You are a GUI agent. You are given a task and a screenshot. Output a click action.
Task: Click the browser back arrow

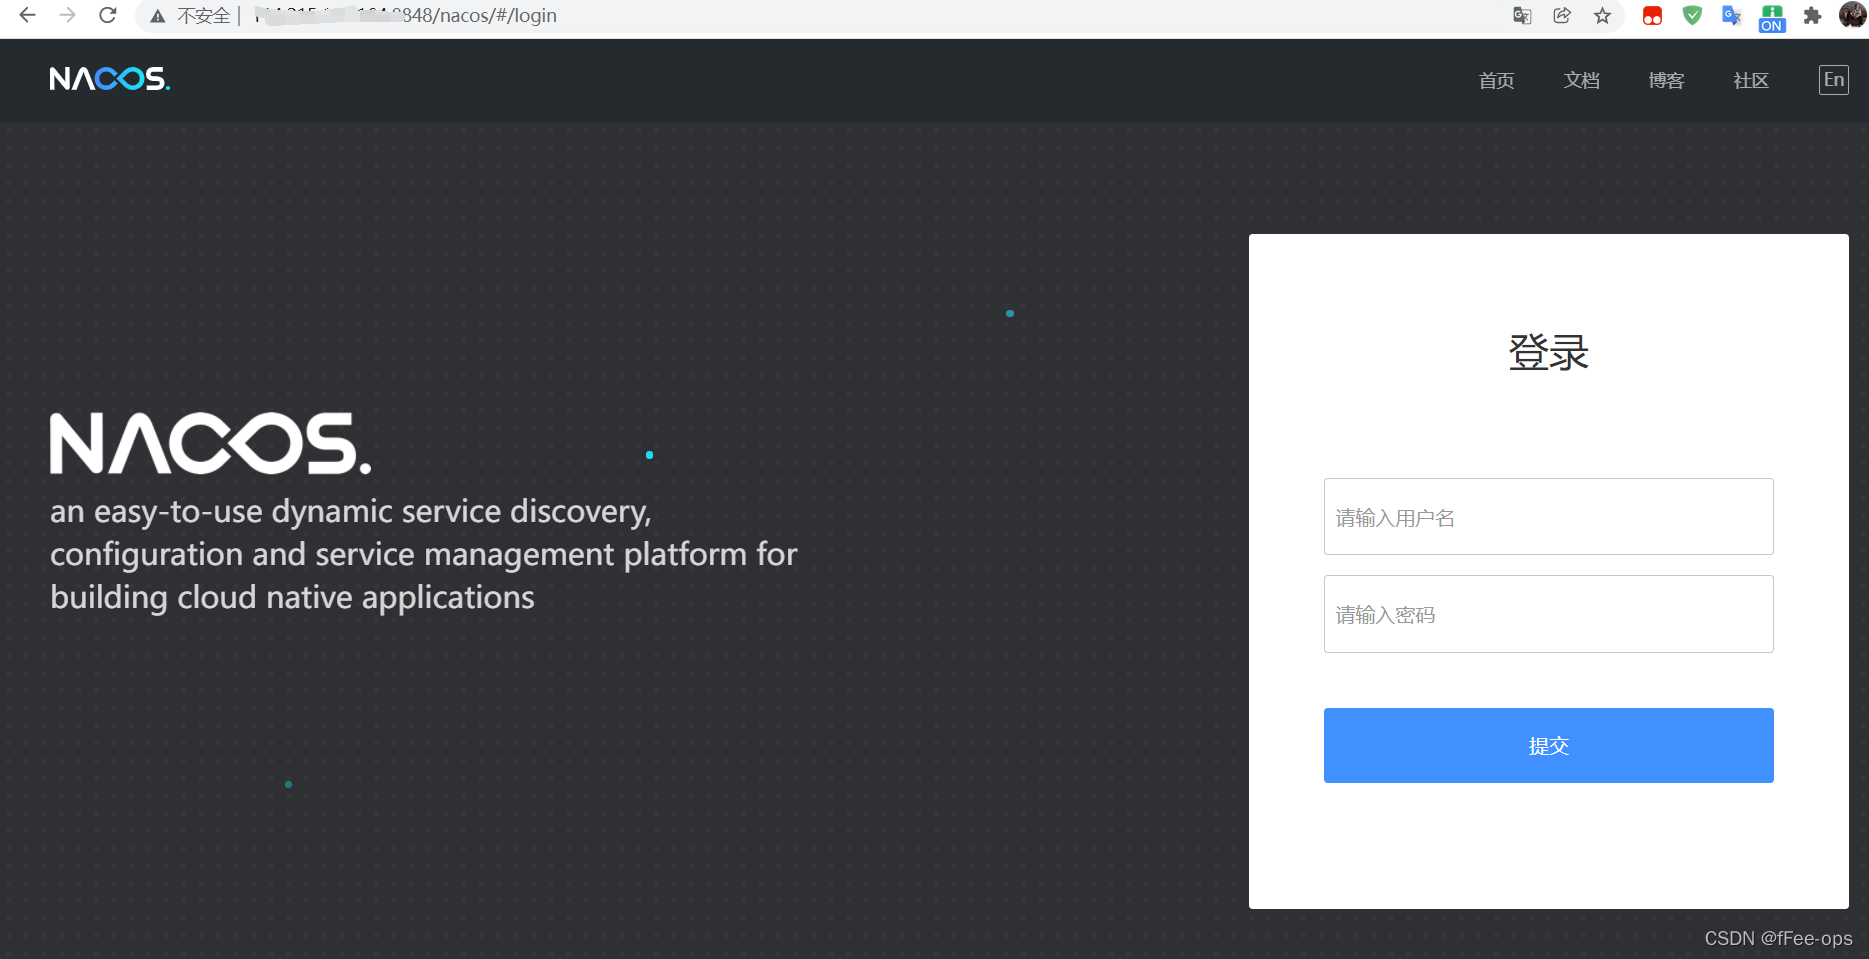pos(27,15)
